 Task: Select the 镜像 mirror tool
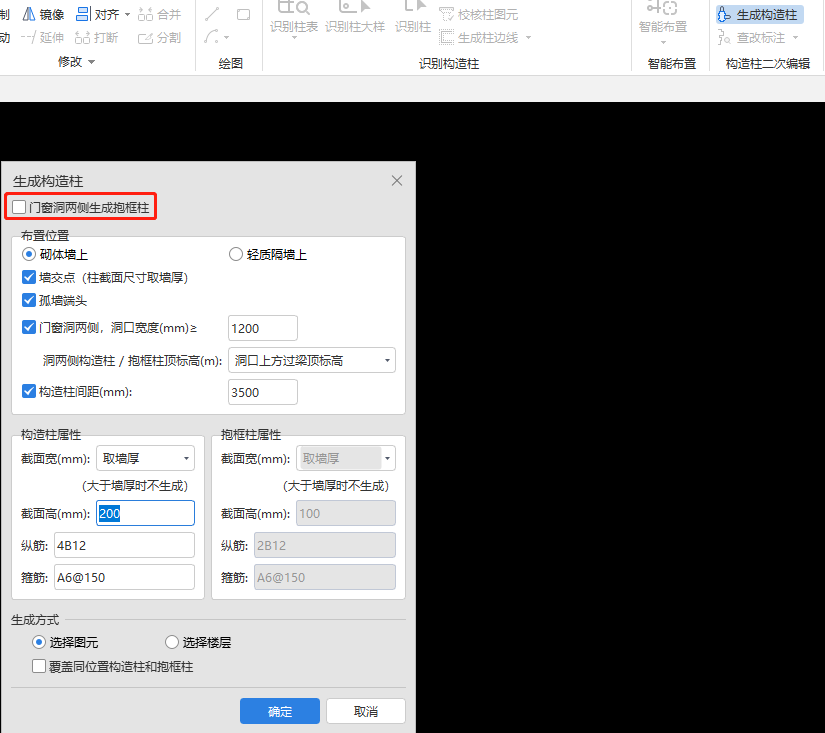pyautogui.click(x=43, y=14)
